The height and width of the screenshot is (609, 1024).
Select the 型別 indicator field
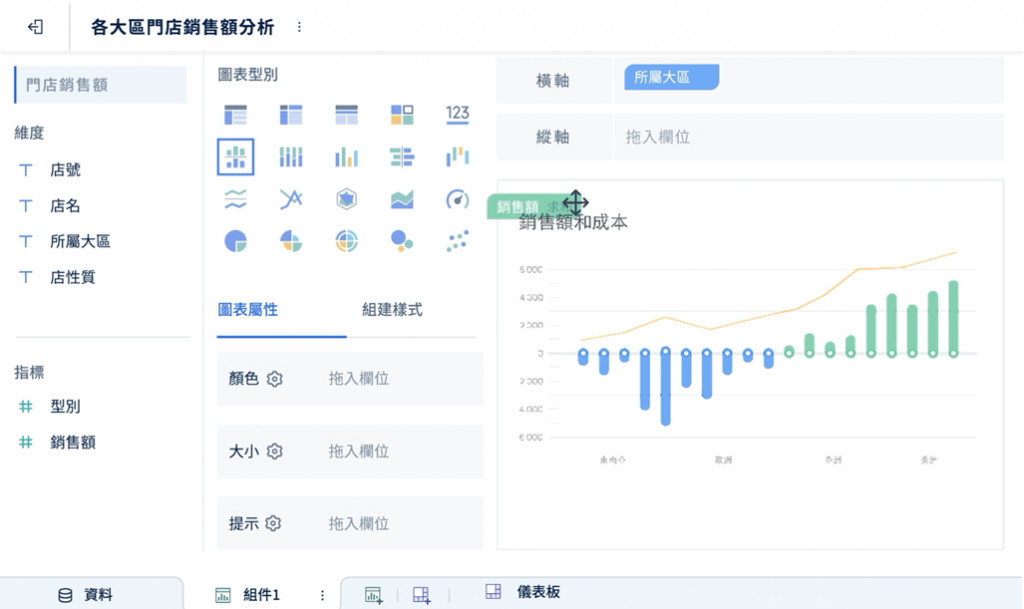click(65, 407)
